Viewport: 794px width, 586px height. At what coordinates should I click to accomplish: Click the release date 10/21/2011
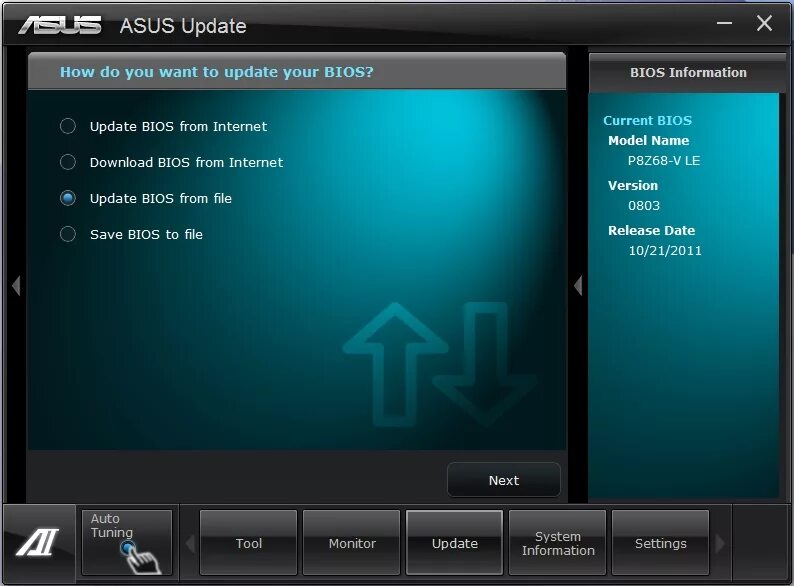[x=665, y=250]
